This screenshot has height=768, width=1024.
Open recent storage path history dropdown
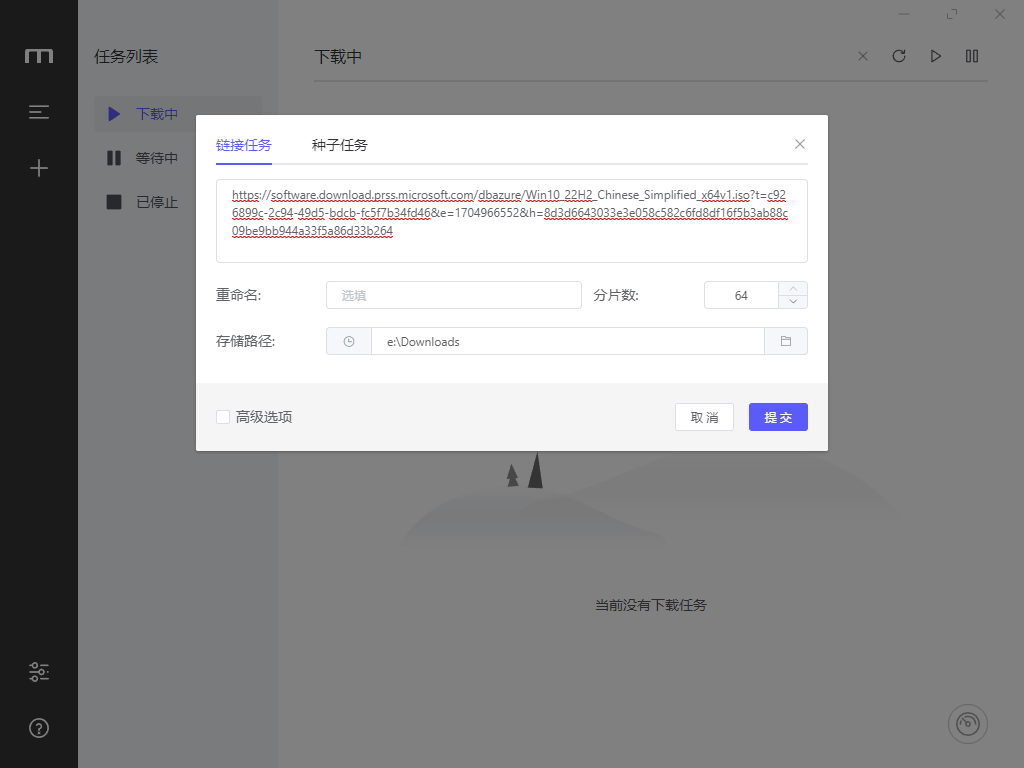pos(349,341)
